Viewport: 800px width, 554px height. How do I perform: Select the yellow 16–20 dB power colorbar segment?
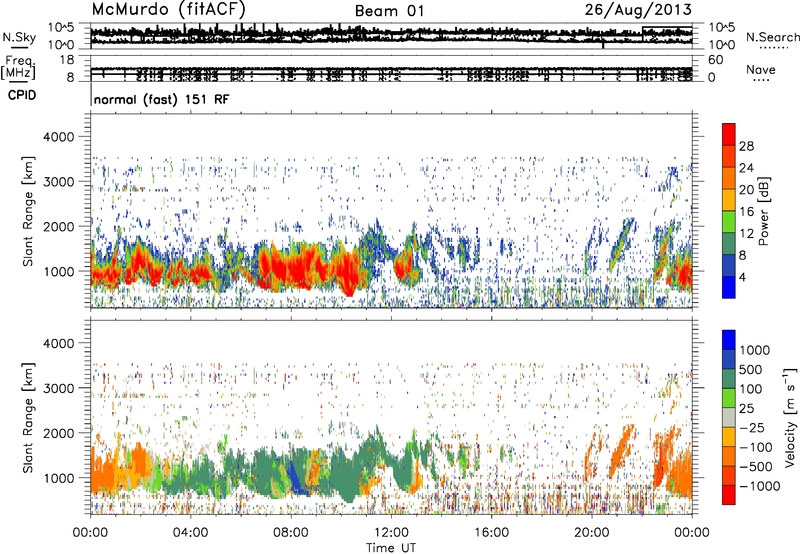729,200
